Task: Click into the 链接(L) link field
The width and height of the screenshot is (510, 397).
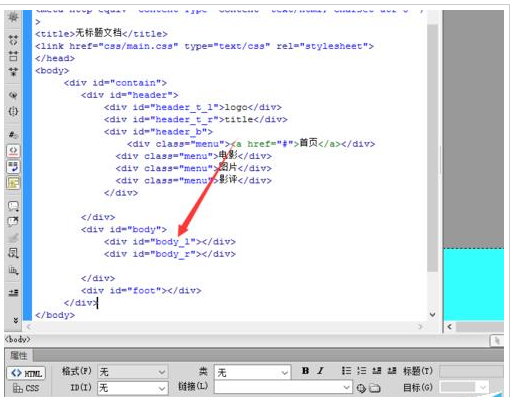Action: click(x=278, y=387)
